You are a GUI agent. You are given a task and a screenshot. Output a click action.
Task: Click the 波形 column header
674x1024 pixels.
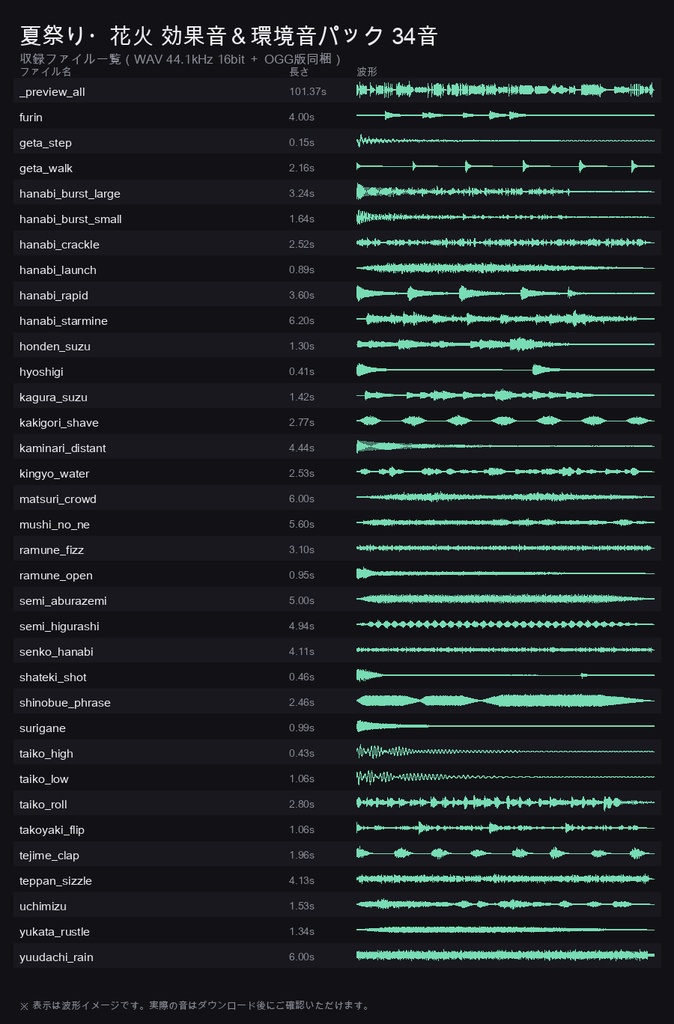coord(366,72)
